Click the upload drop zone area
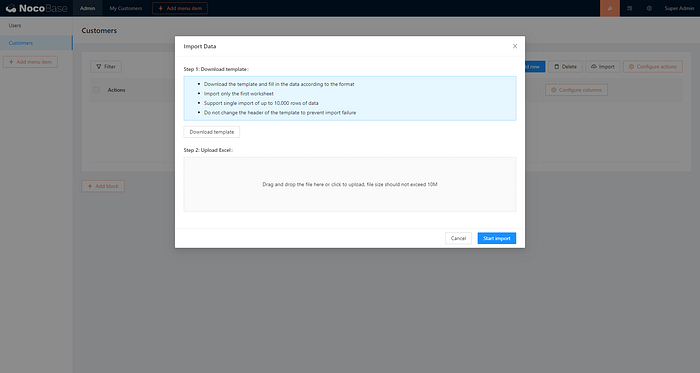700x373 pixels. (350, 184)
